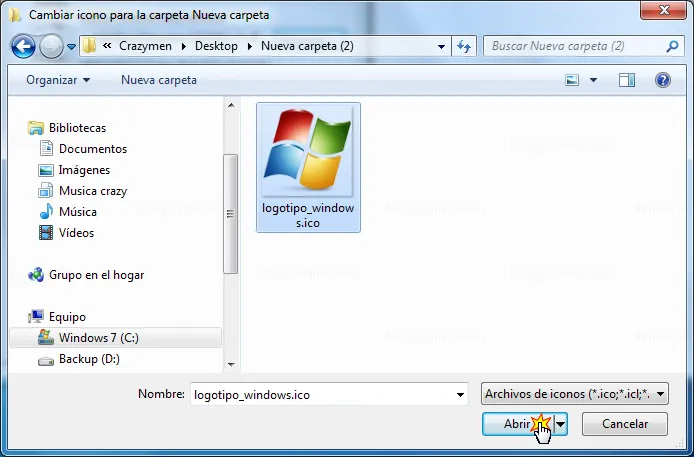The image size is (694, 457).
Task: Click the greyed Forward navigation arrow
Action: 51,46
